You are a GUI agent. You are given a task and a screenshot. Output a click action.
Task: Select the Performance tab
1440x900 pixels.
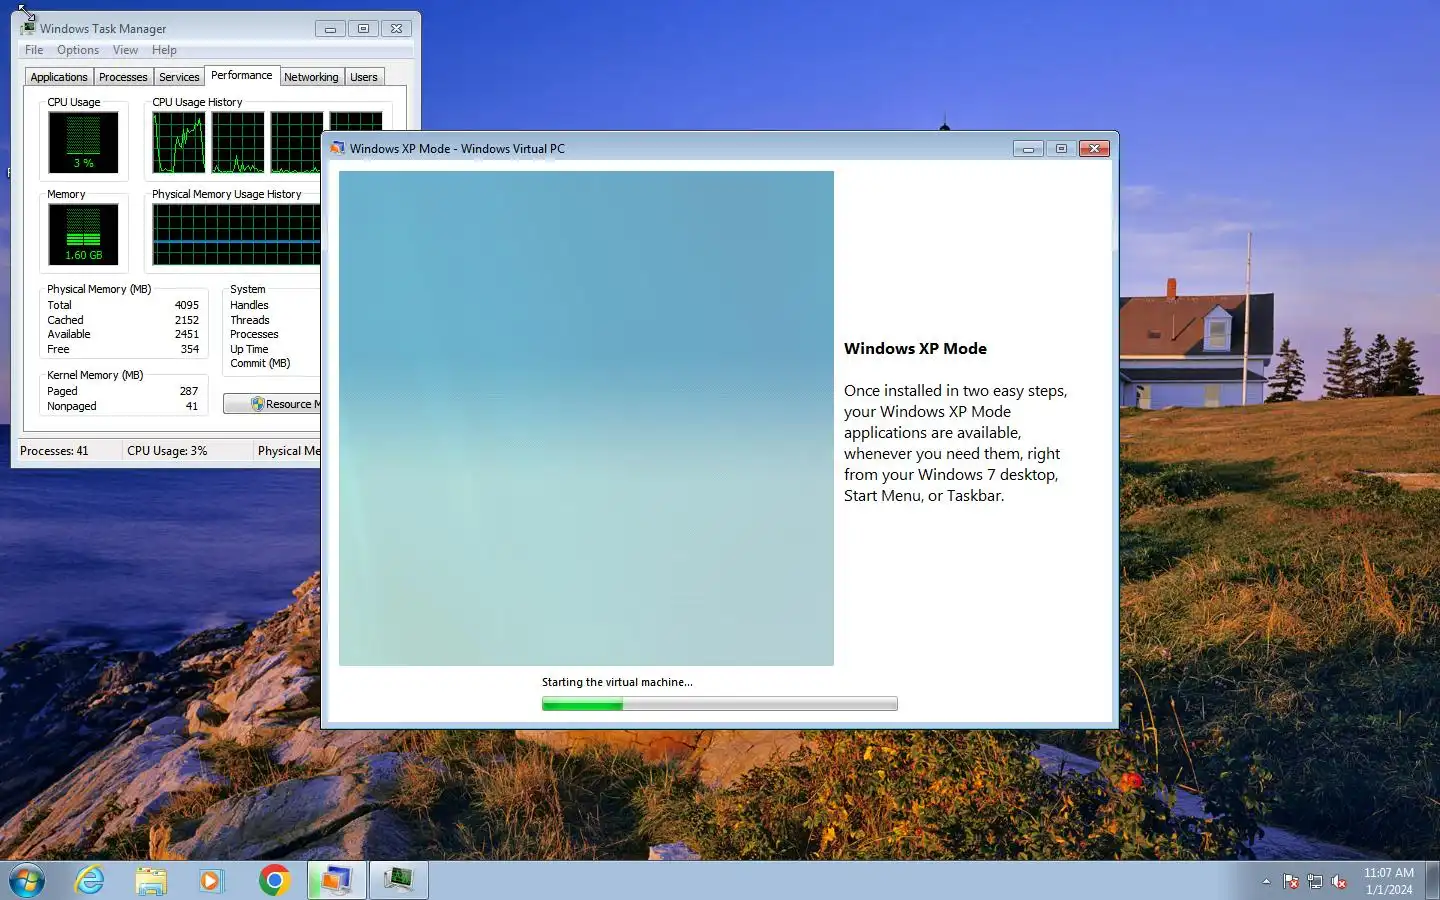click(241, 75)
